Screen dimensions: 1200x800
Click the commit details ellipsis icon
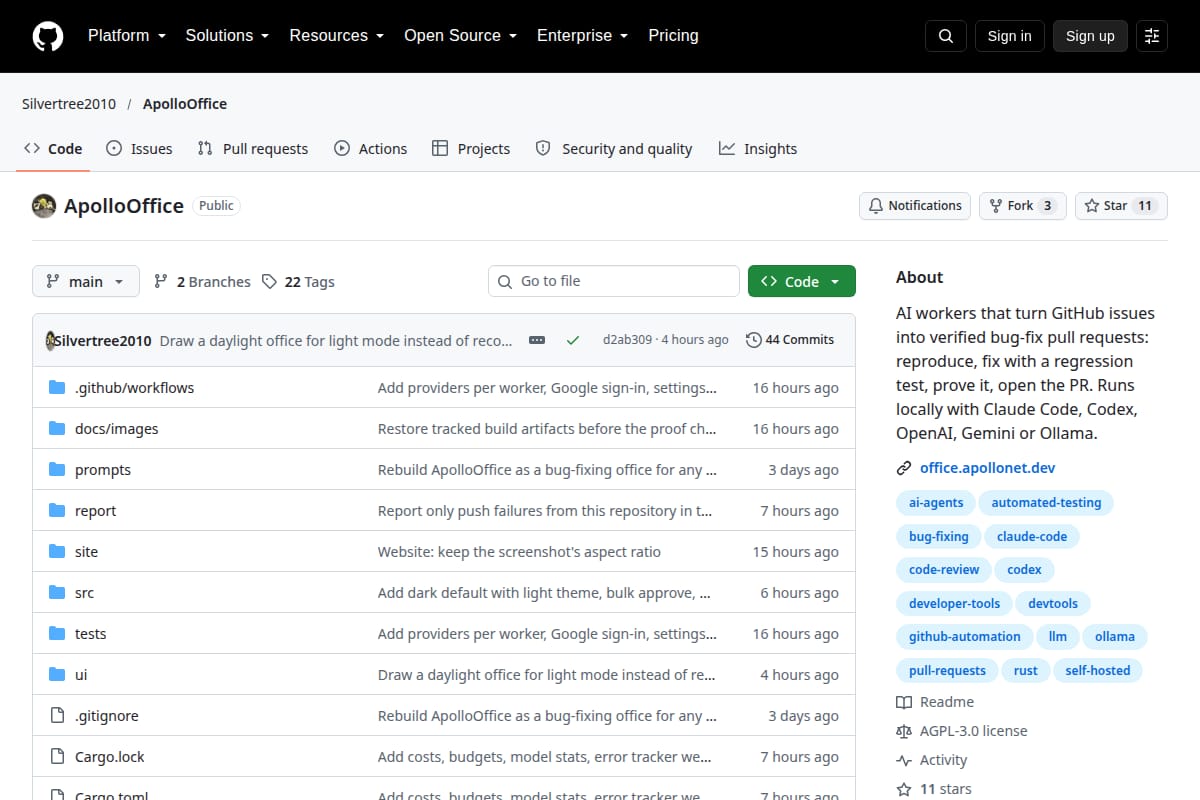(537, 340)
